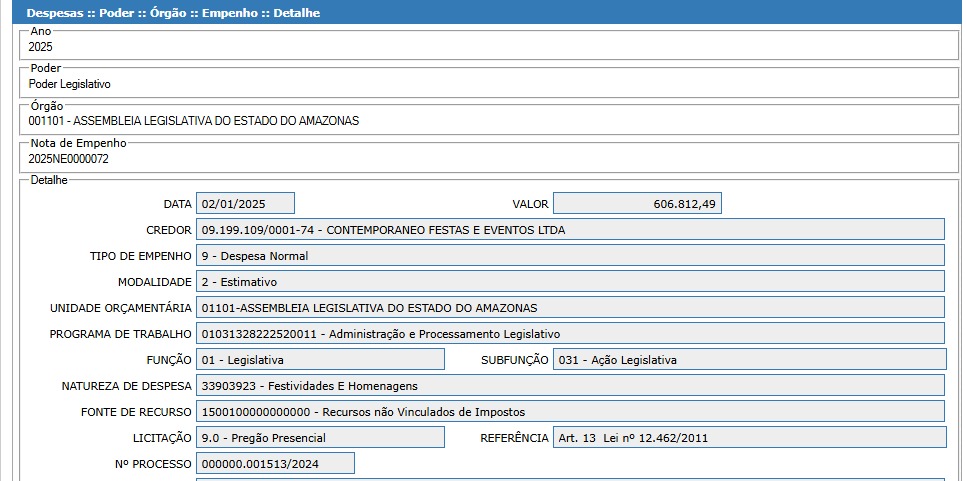Click the FONTE DE RECURSO field
967x481 pixels.
[x=570, y=411]
